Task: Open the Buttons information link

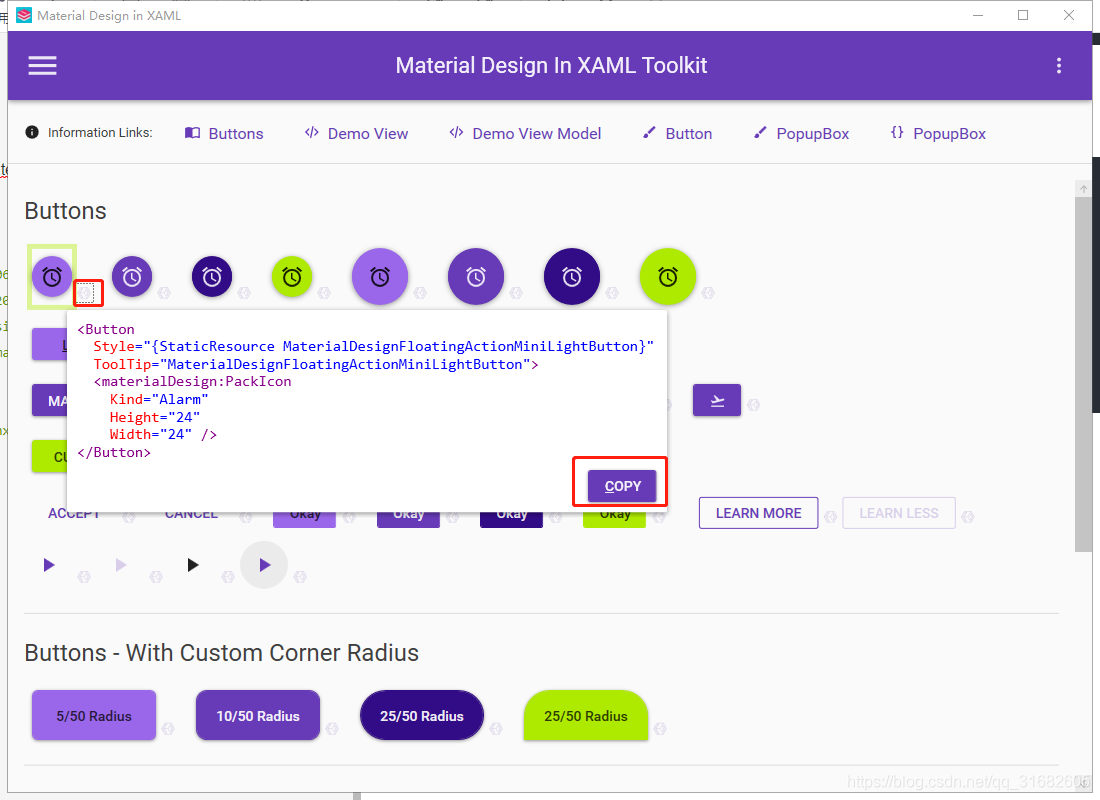Action: pos(224,133)
